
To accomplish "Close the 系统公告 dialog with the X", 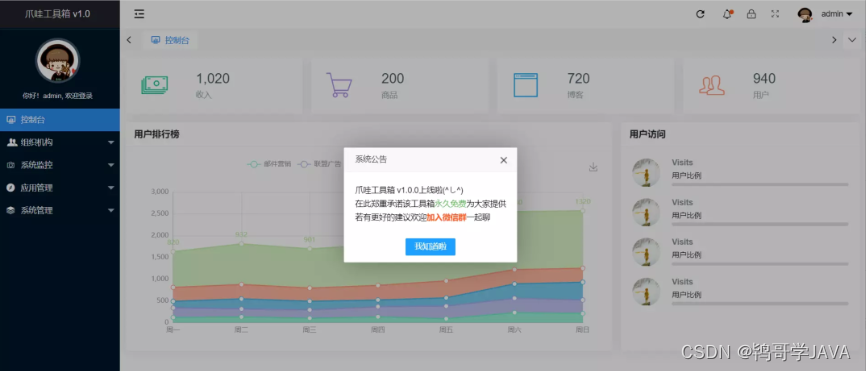I will tap(503, 160).
